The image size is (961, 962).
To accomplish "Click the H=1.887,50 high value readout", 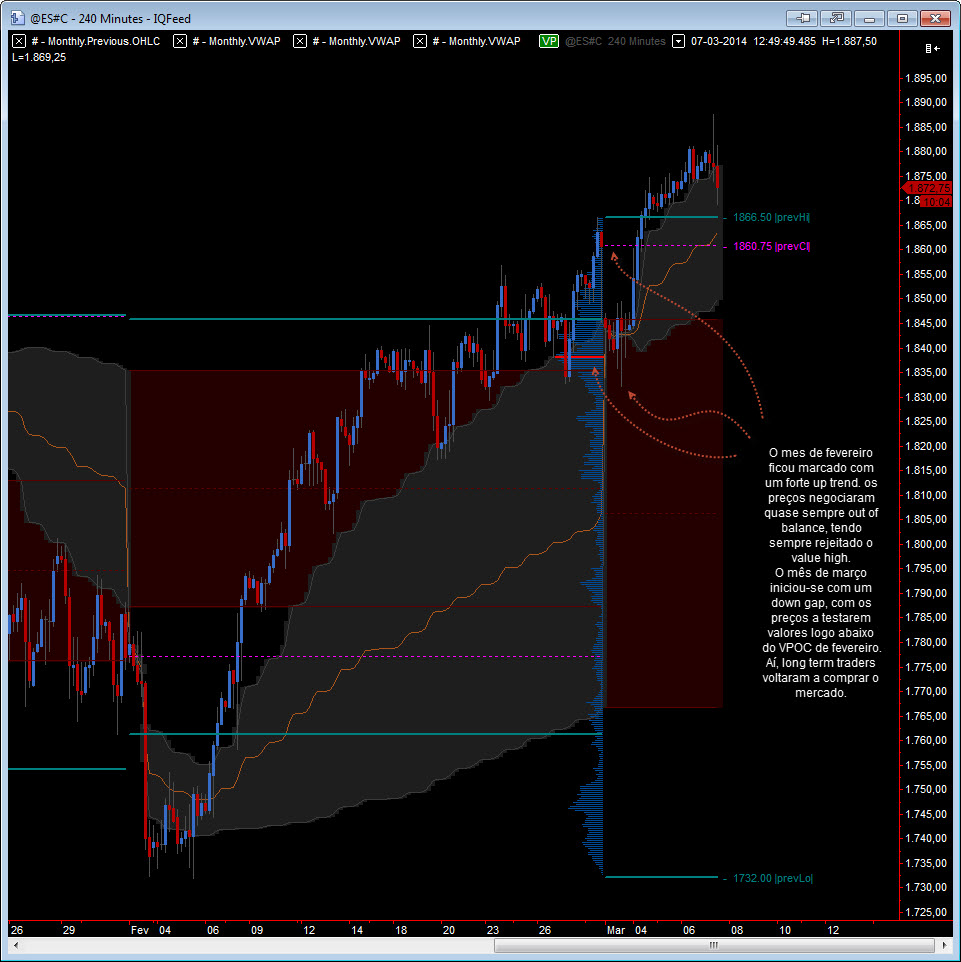I will pos(849,41).
